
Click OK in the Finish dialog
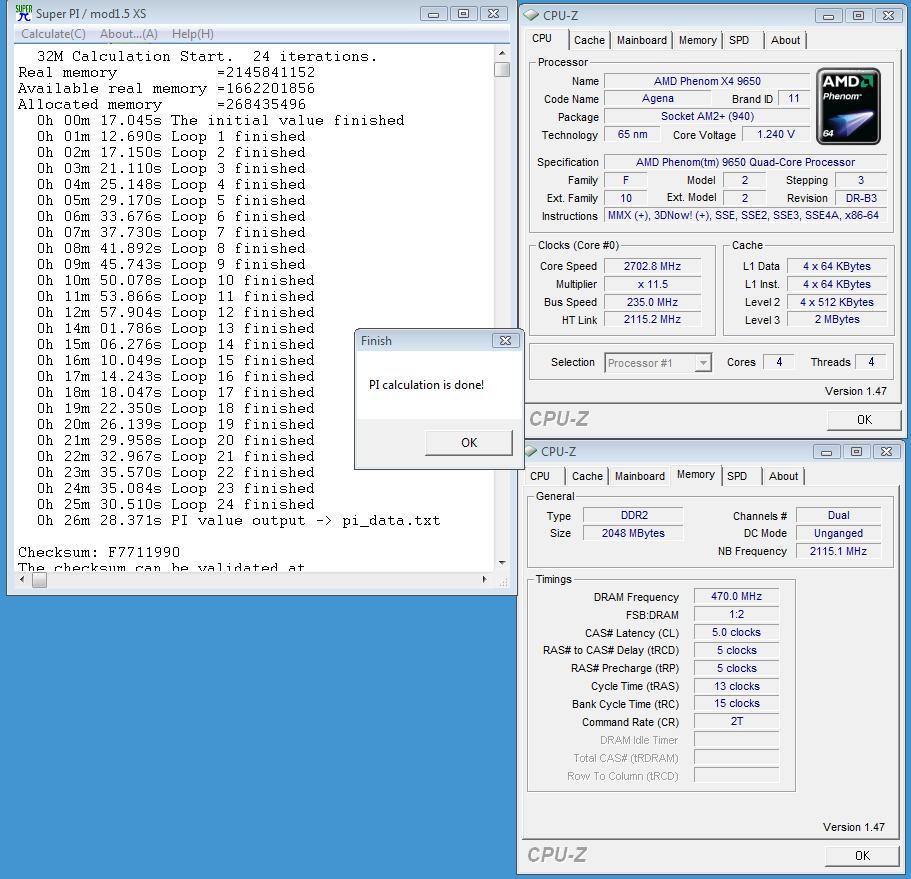pos(469,443)
